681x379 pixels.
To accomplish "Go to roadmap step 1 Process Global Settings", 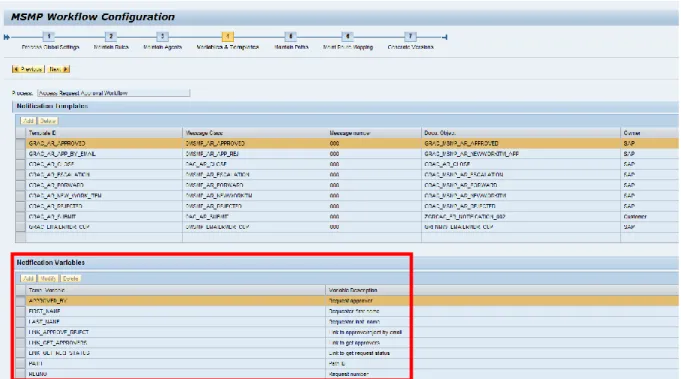I will (49, 36).
